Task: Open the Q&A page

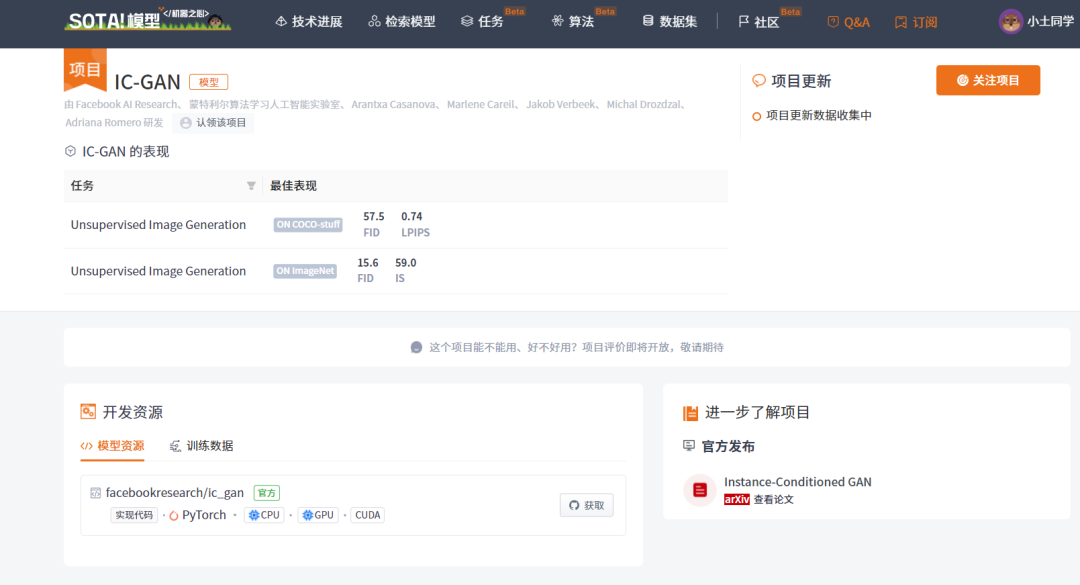Action: (x=849, y=22)
